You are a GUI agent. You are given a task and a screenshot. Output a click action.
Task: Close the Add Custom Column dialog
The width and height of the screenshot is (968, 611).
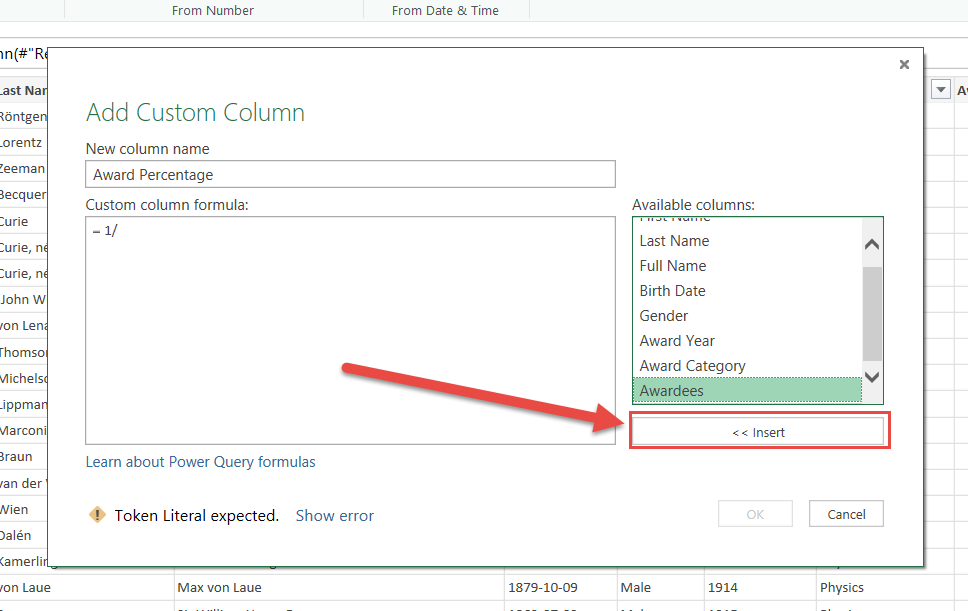click(x=904, y=65)
